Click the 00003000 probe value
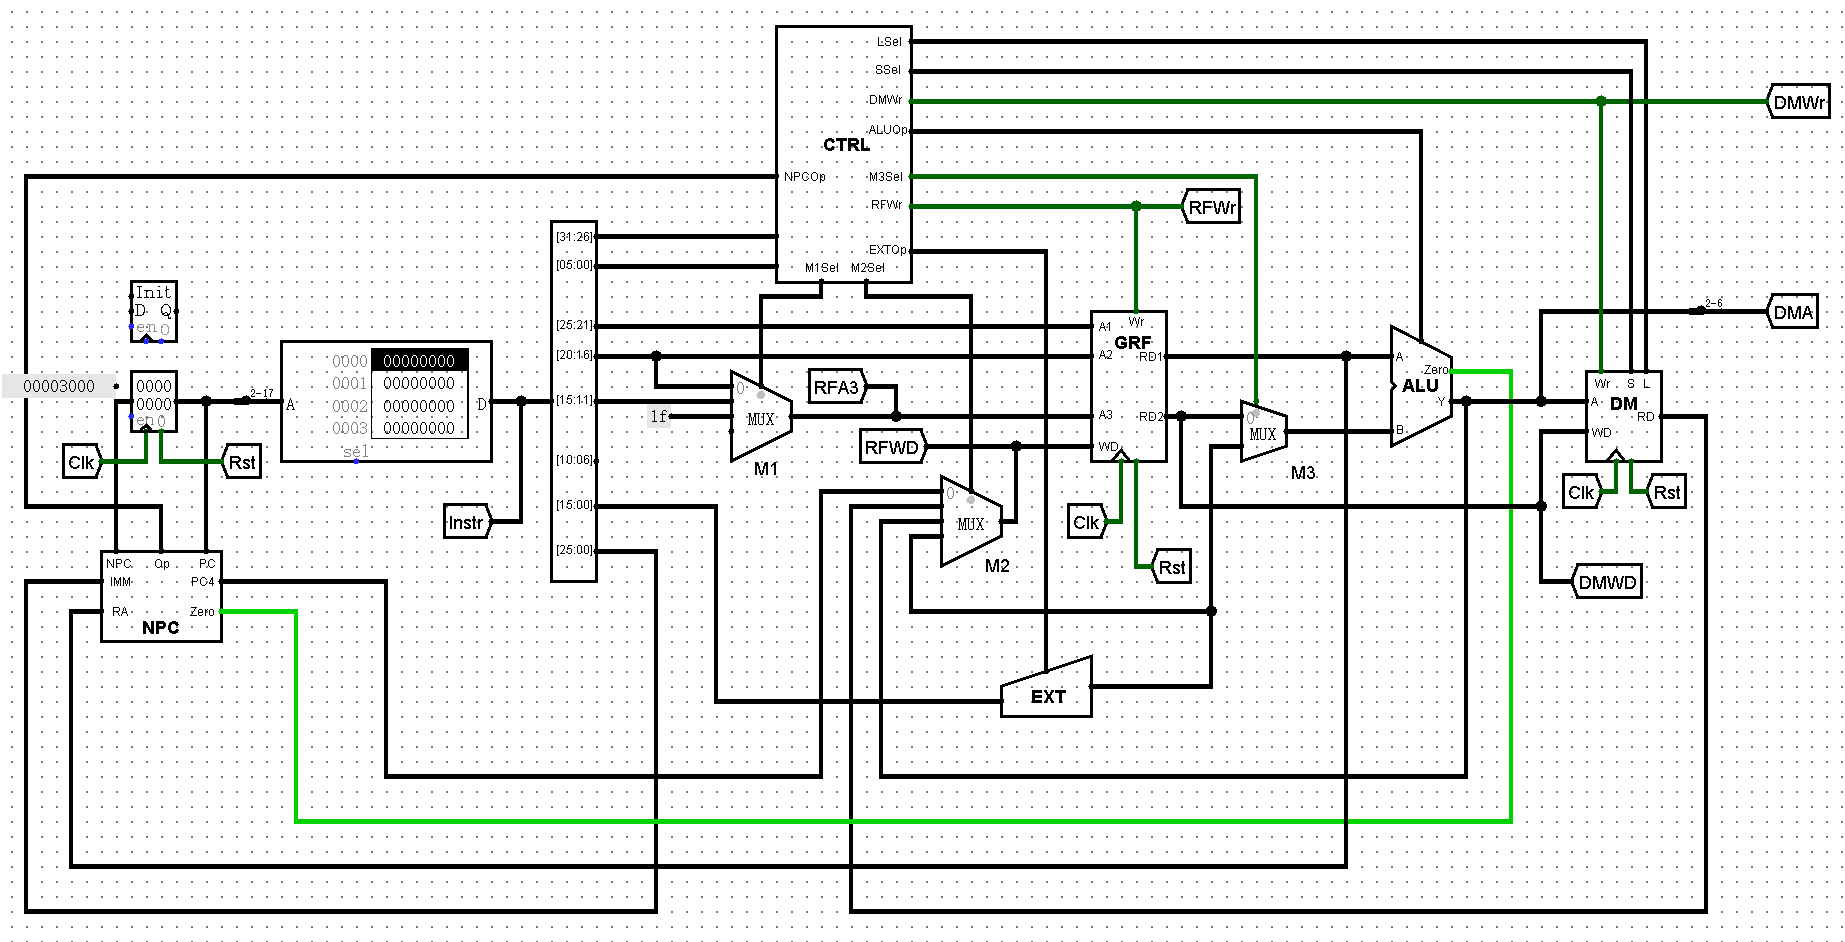Viewport: 1845px width, 942px height. point(59,386)
